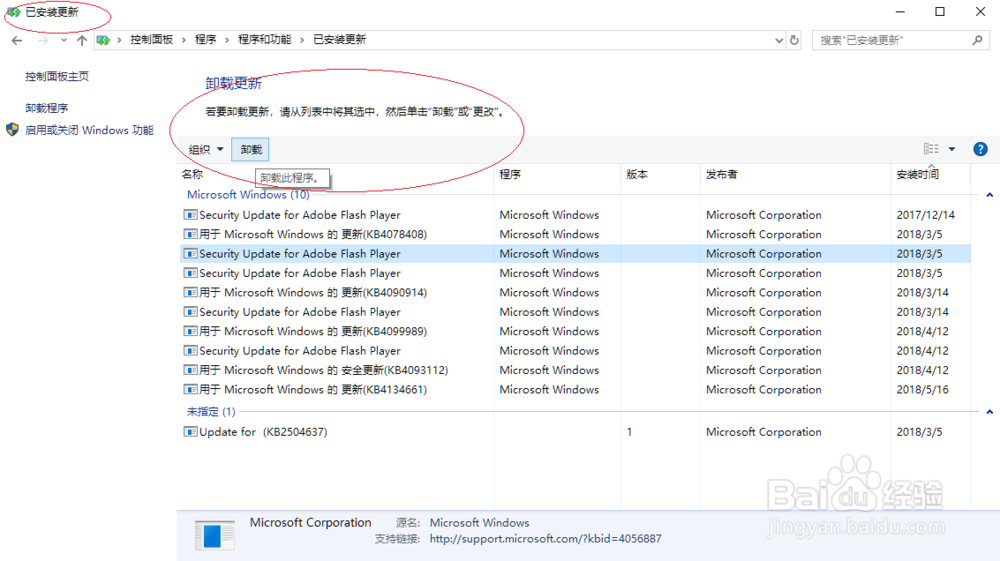Open 控制面板主页 link
Viewport: 1000px width, 561px height.
click(x=57, y=76)
